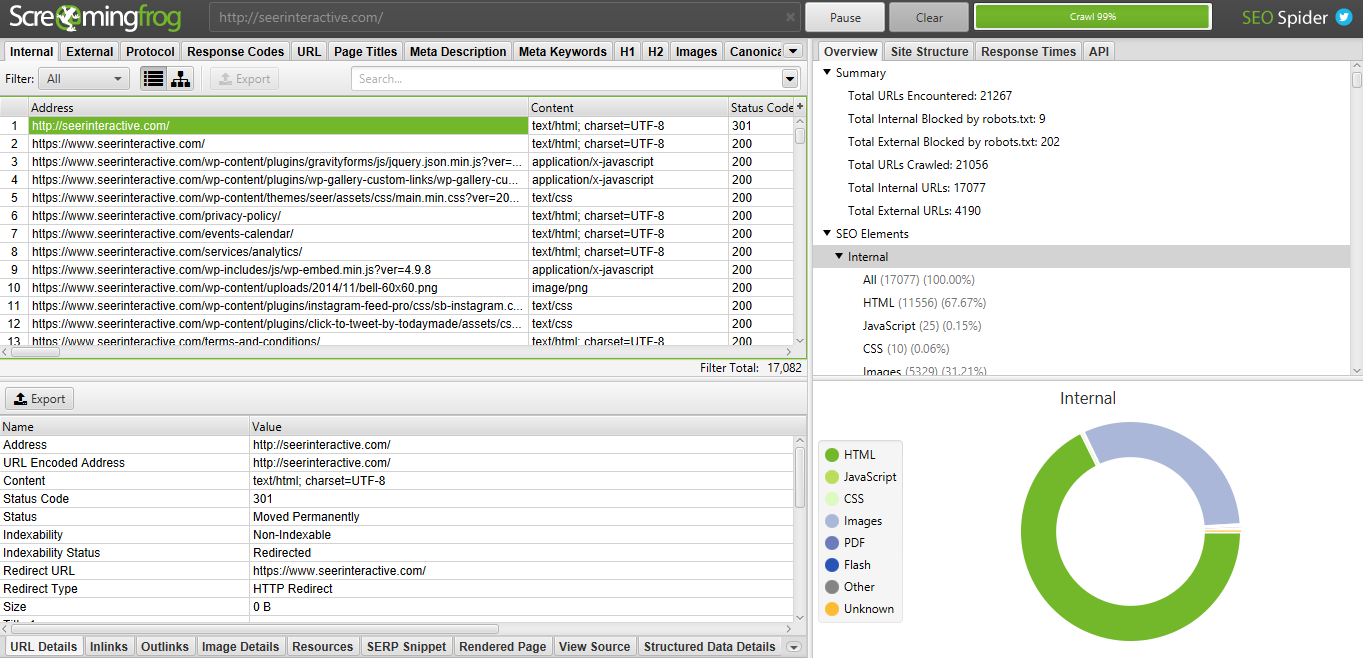1363x658 pixels.
Task: Collapse the SEO Elements section
Action: [x=827, y=234]
